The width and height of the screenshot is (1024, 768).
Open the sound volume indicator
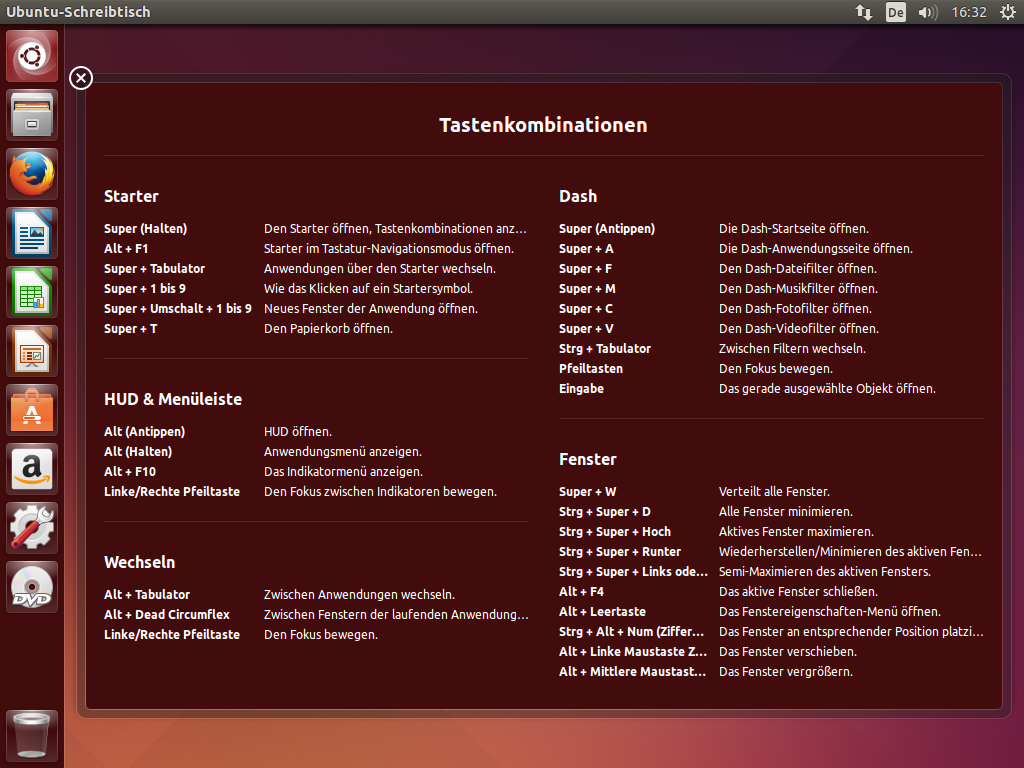[x=927, y=12]
